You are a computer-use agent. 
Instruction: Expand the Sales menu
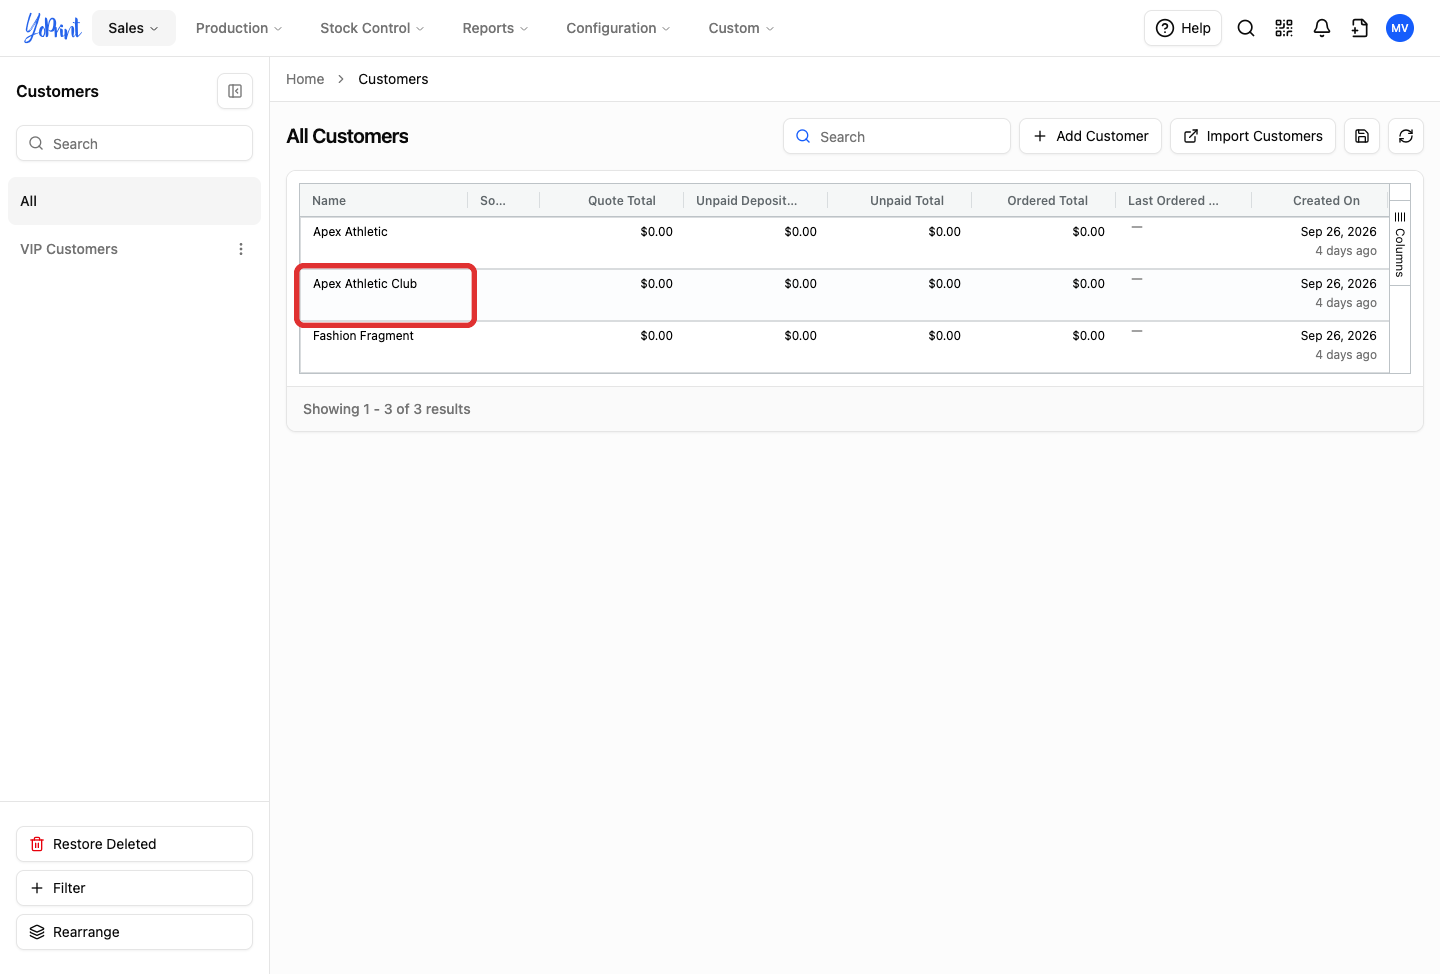pyautogui.click(x=134, y=28)
